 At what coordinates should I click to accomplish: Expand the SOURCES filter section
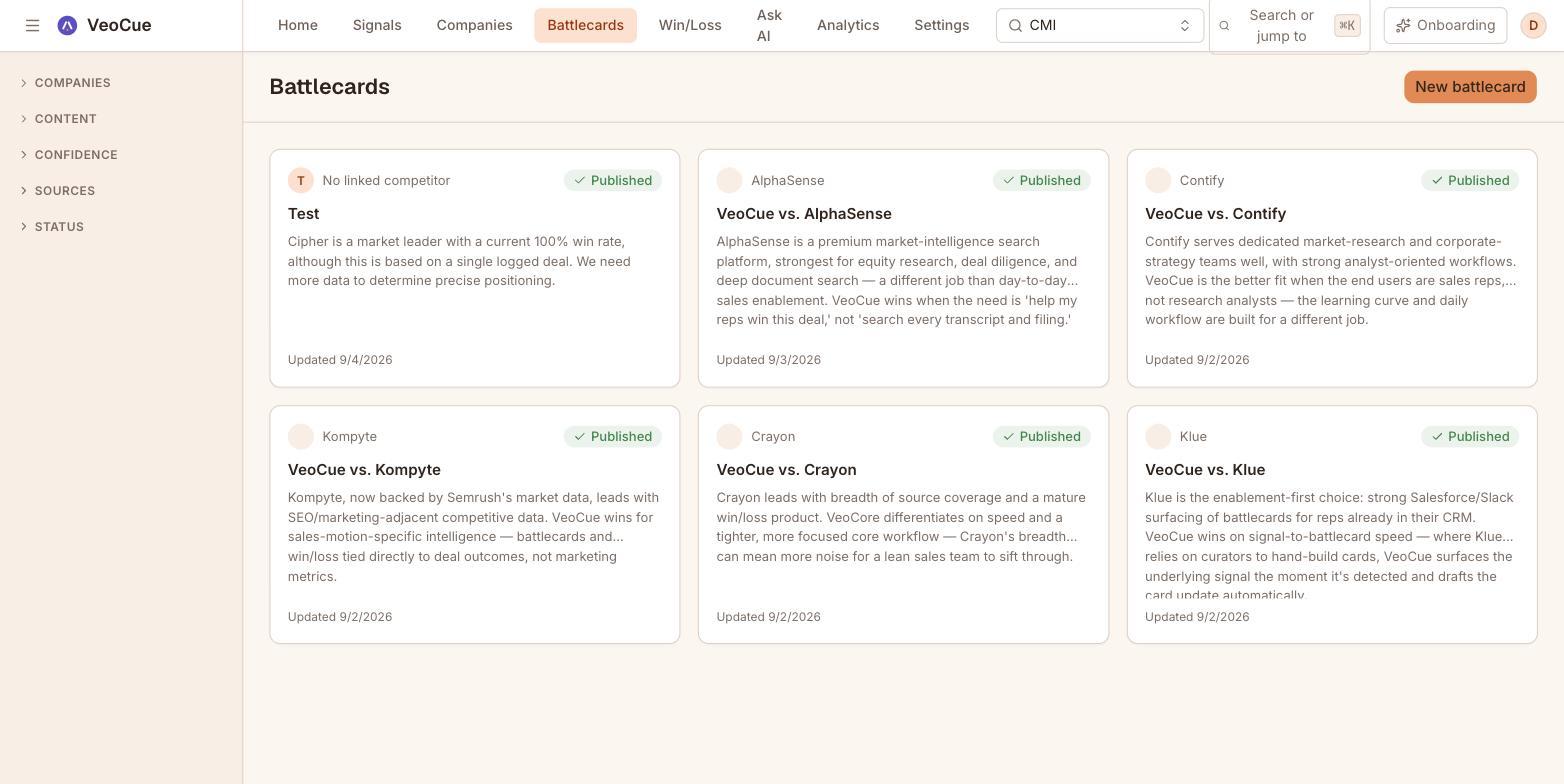58,191
